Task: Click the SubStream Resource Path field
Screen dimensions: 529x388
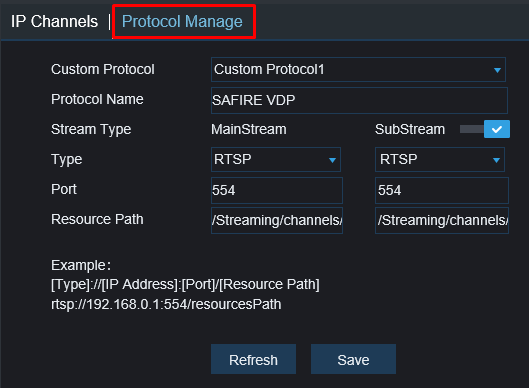Action: click(x=442, y=220)
